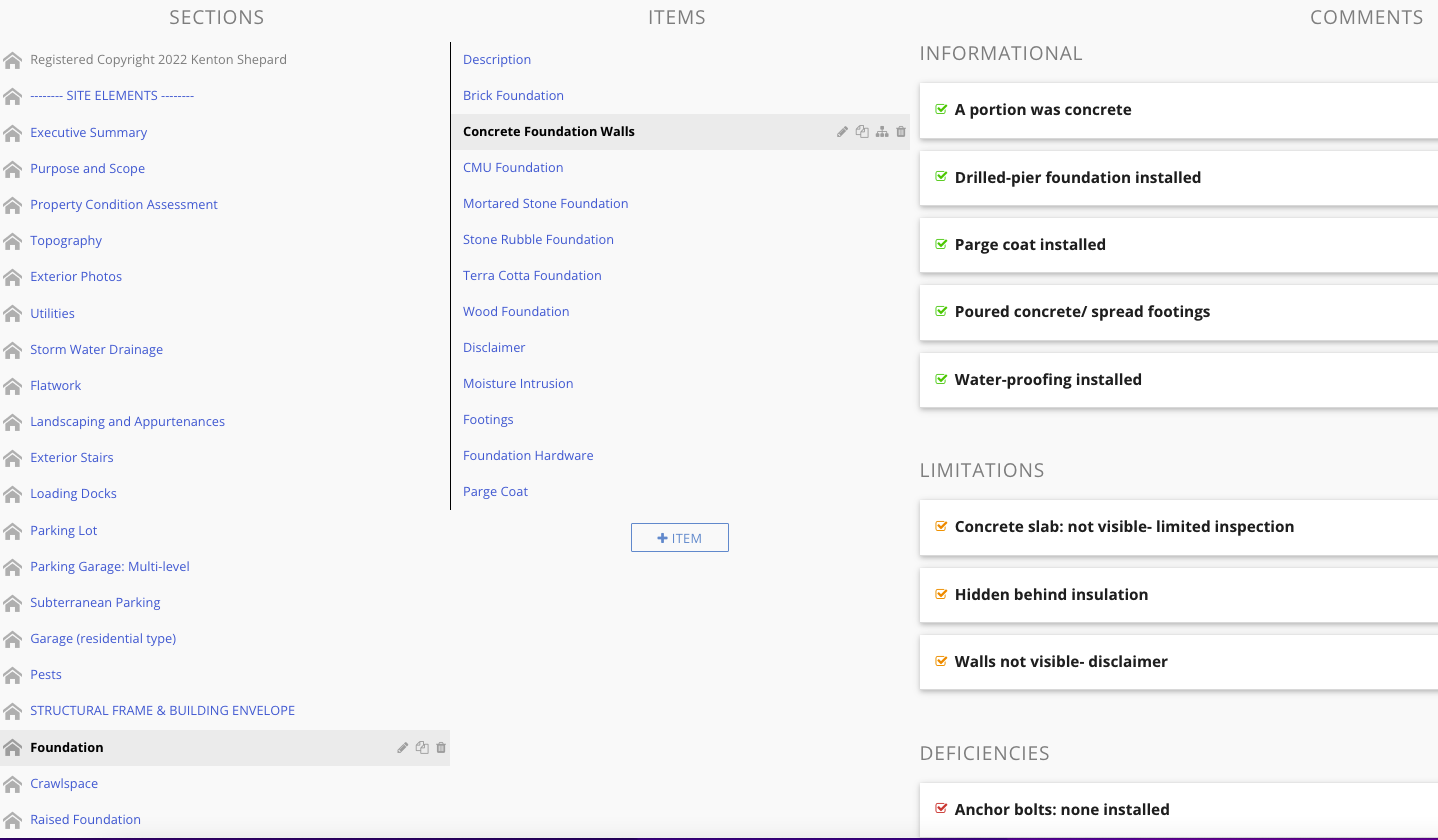Open hierarchy icon for Concrete Foundation Walls
Viewport: 1438px width, 840px height.
882,132
